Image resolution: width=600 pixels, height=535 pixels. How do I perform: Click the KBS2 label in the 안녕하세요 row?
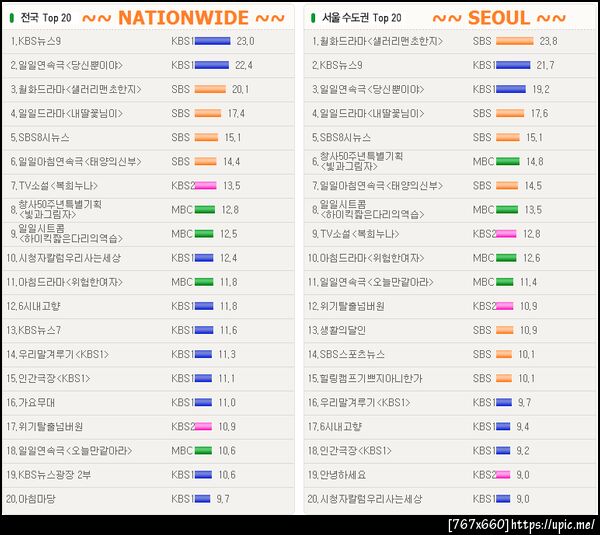click(x=484, y=475)
